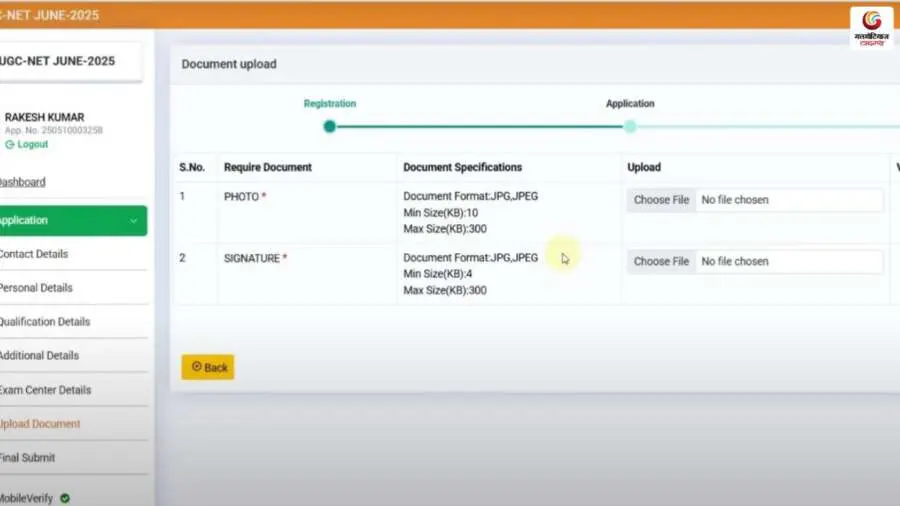This screenshot has width=900, height=506.
Task: Click the Require Document column header
Action: (267, 168)
